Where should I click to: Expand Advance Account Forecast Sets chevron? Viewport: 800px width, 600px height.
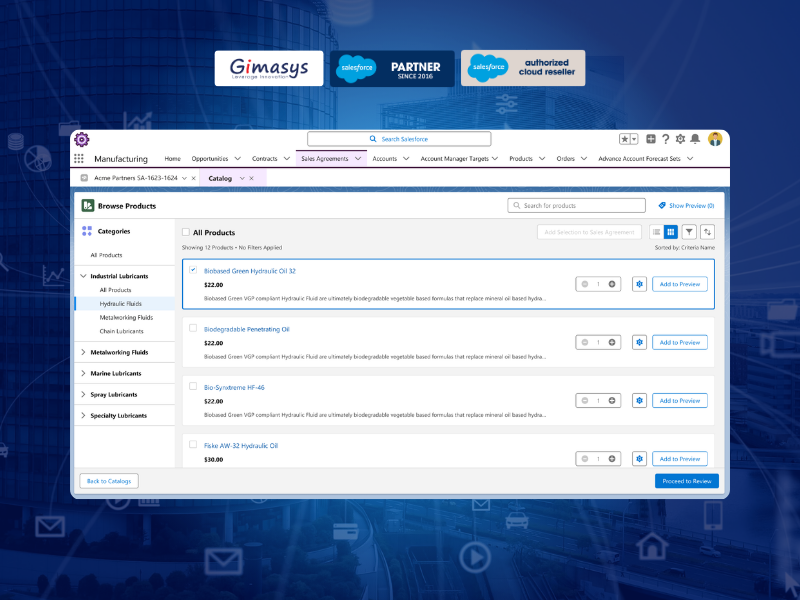point(690,159)
